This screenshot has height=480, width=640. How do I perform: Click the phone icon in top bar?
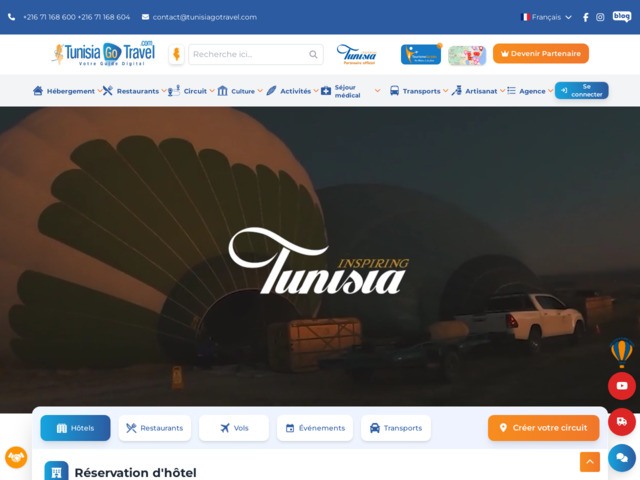[x=11, y=17]
